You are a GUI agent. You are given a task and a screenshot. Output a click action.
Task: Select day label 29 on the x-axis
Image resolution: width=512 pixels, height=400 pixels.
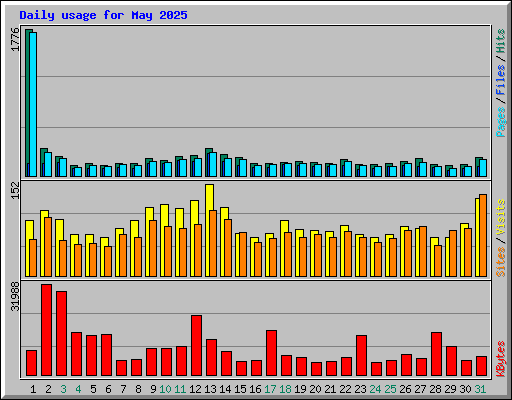[x=450, y=389]
